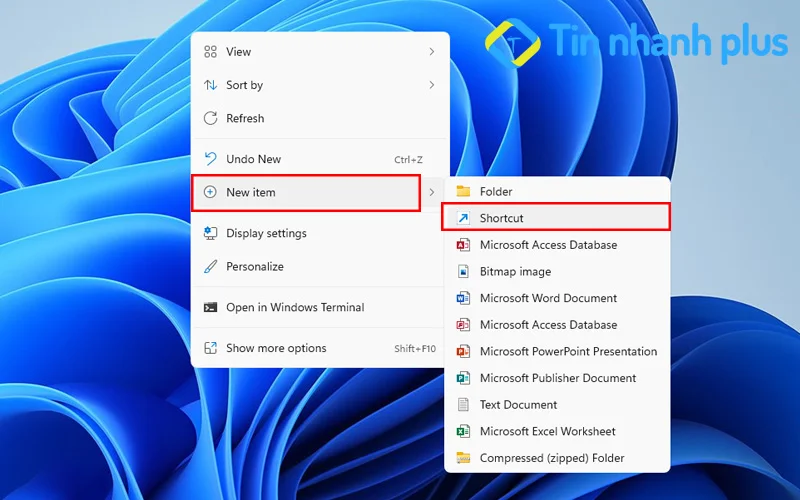The image size is (800, 500).
Task: Select Show more options entry
Action: pyautogui.click(x=320, y=348)
